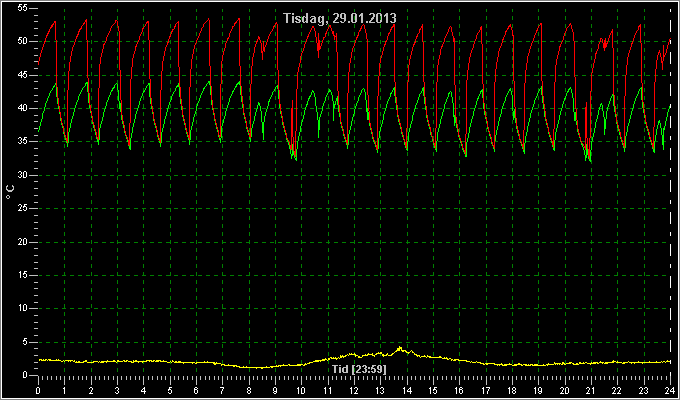Click the 0 value on the temperature axis
The image size is (680, 400).
coord(26,375)
